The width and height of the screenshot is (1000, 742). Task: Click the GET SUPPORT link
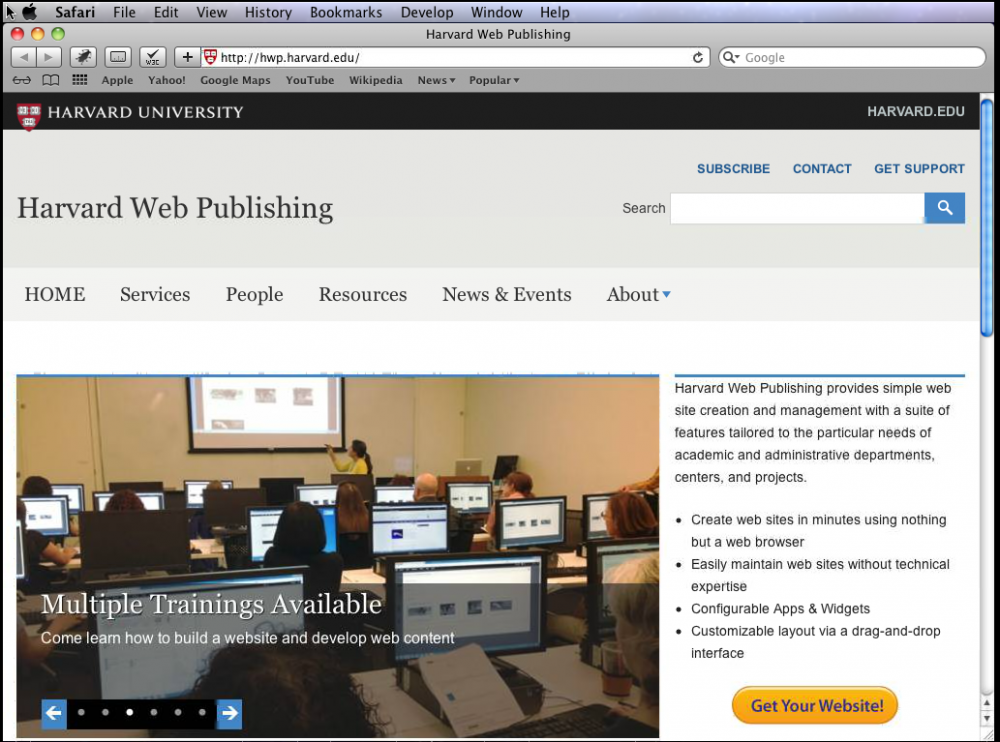tap(919, 168)
